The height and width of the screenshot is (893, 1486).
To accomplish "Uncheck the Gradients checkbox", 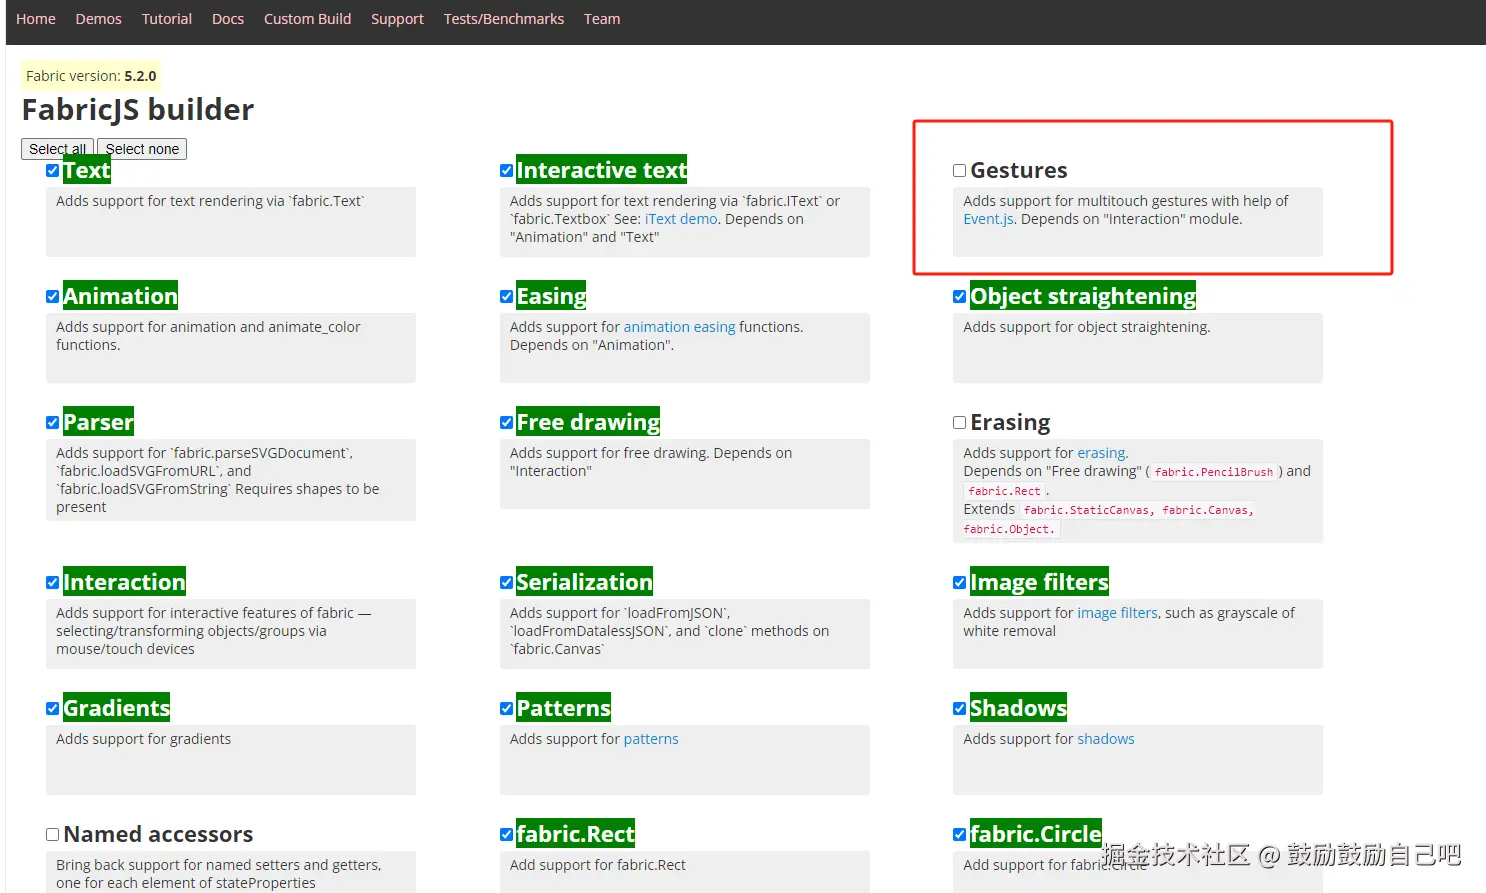I will point(52,709).
